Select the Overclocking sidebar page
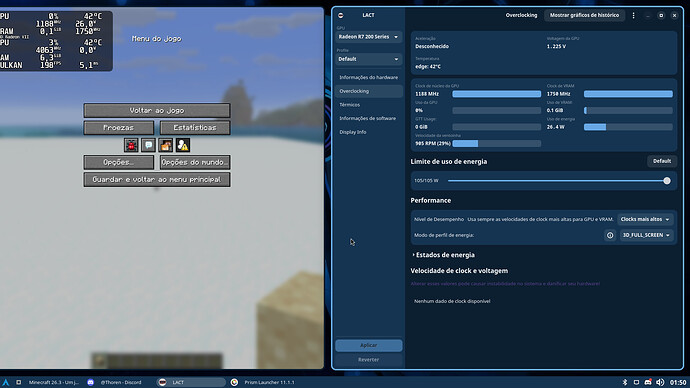690x388 pixels. (368, 91)
